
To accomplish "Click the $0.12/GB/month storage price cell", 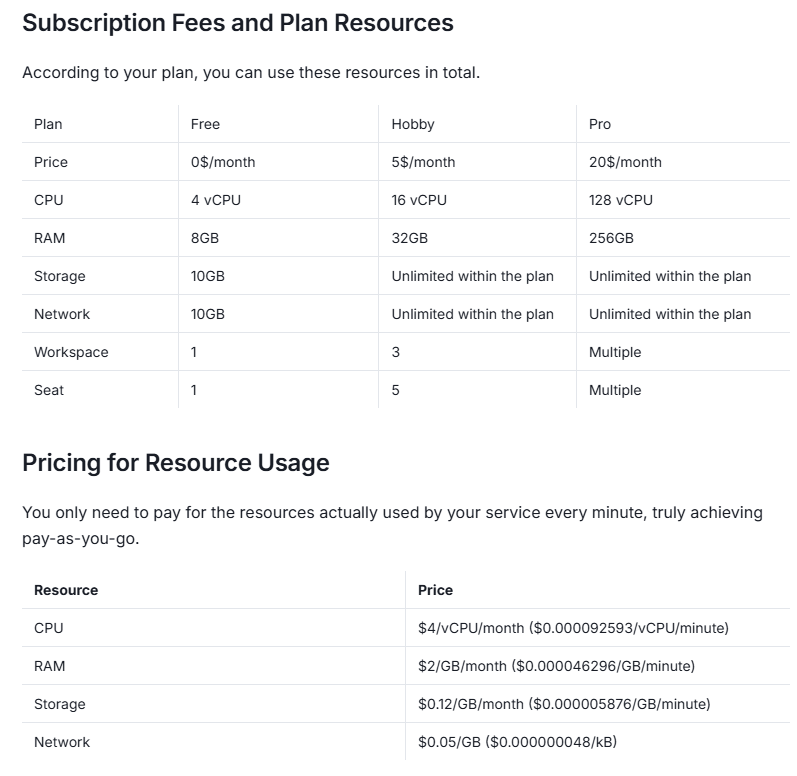I will [564, 704].
